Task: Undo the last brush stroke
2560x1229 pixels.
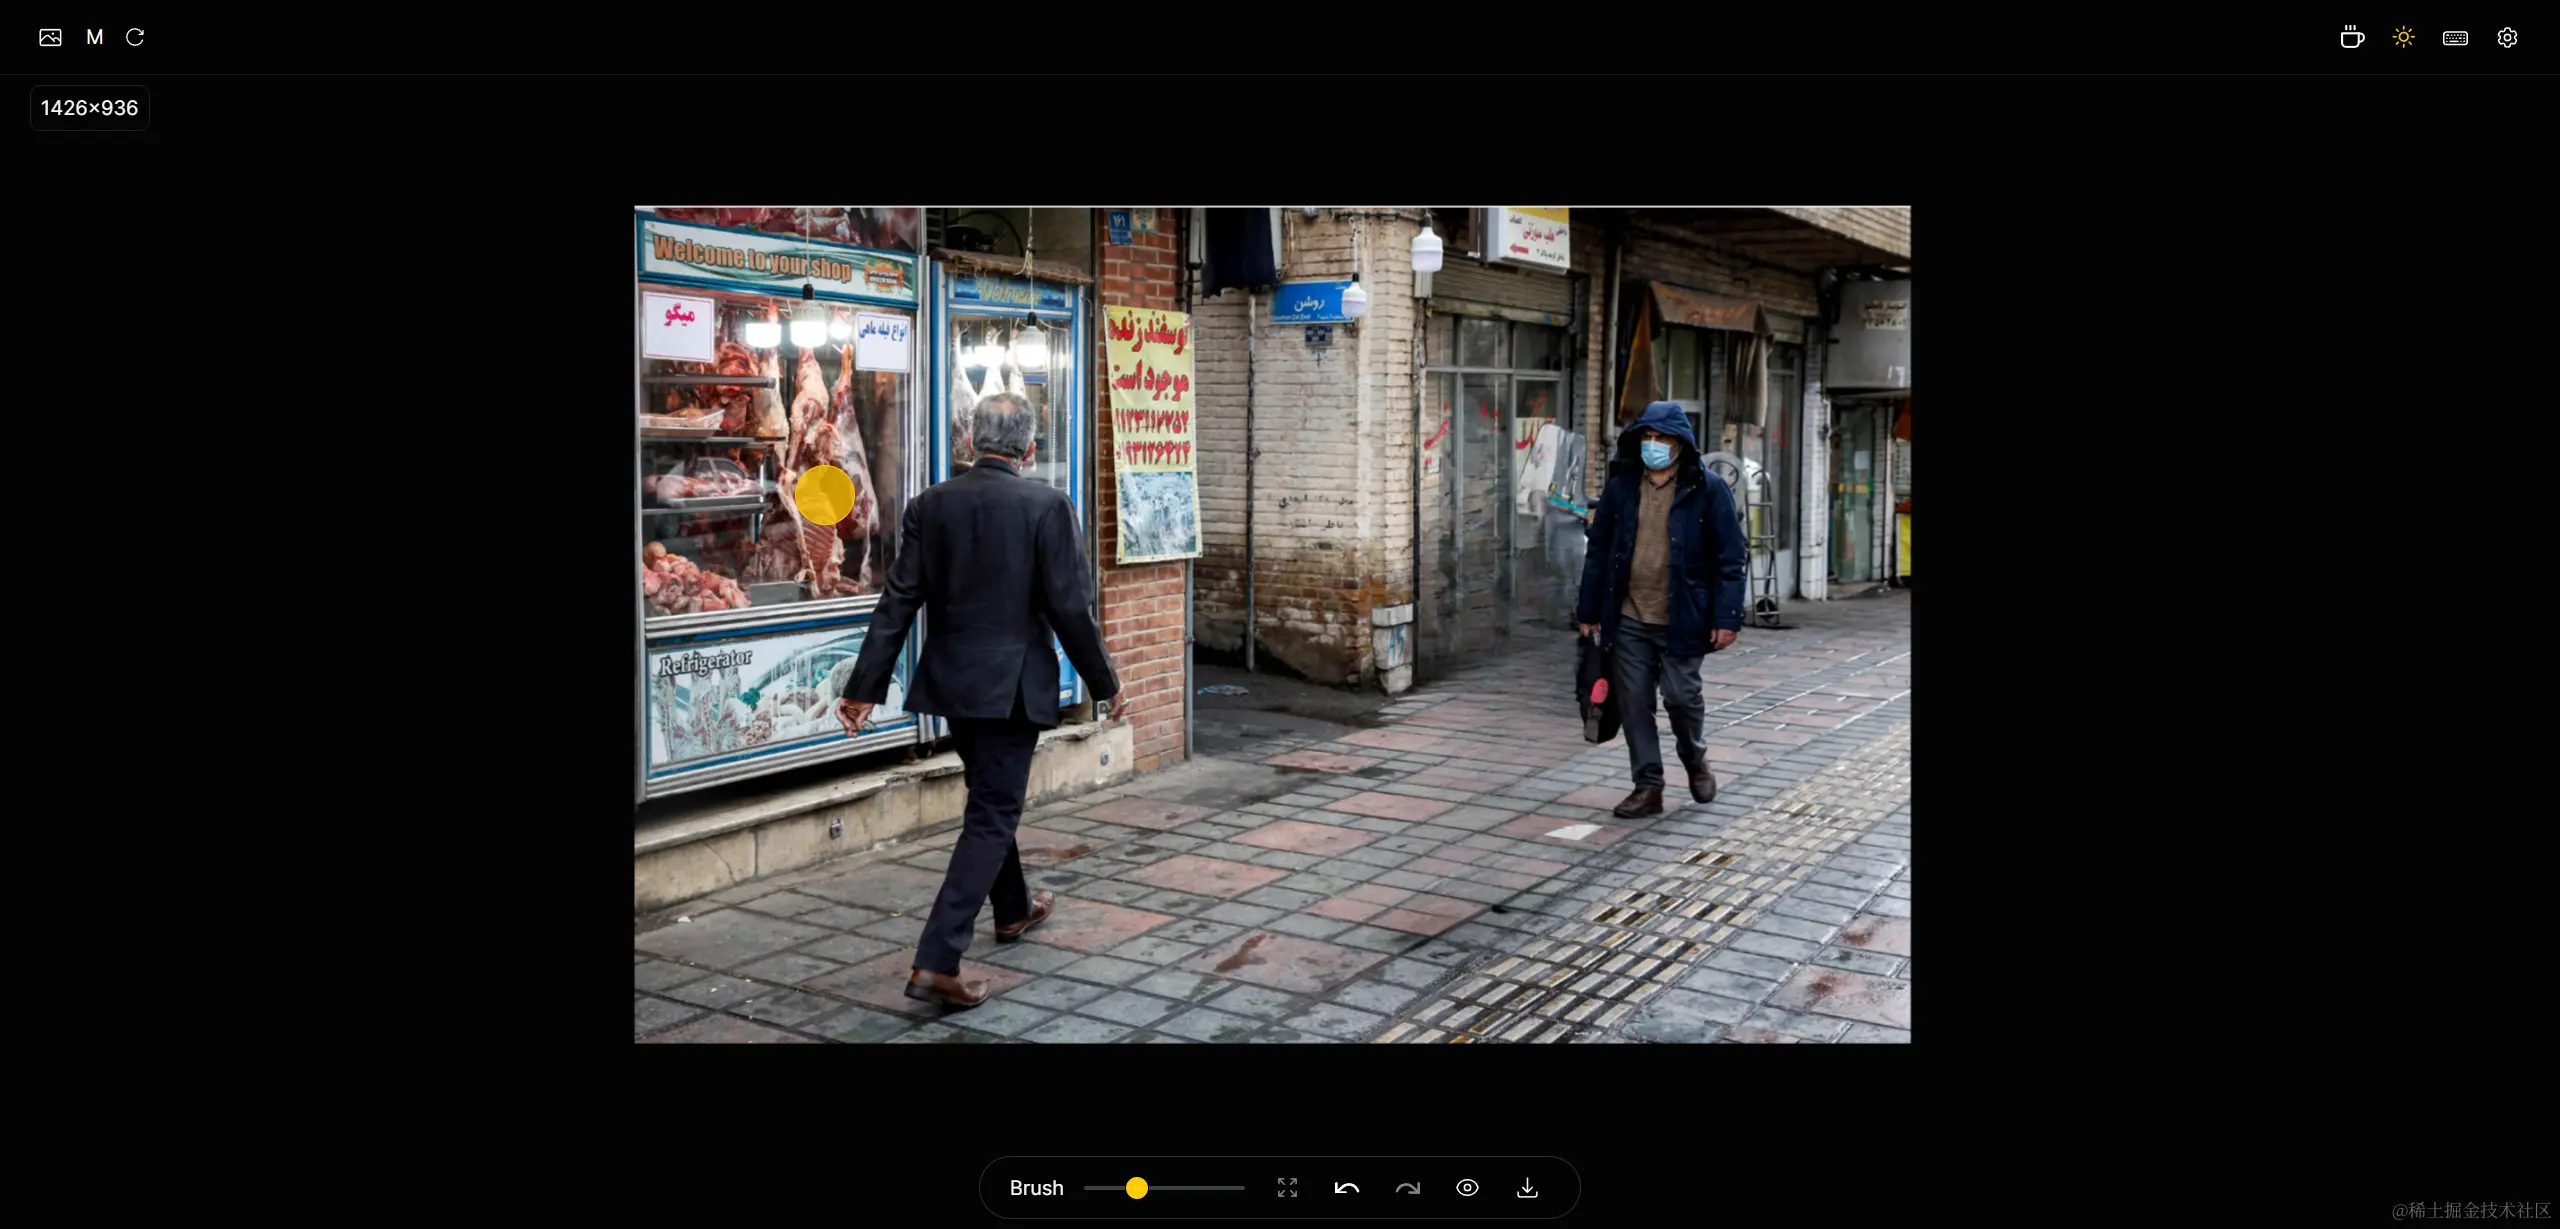Action: tap(1347, 1188)
